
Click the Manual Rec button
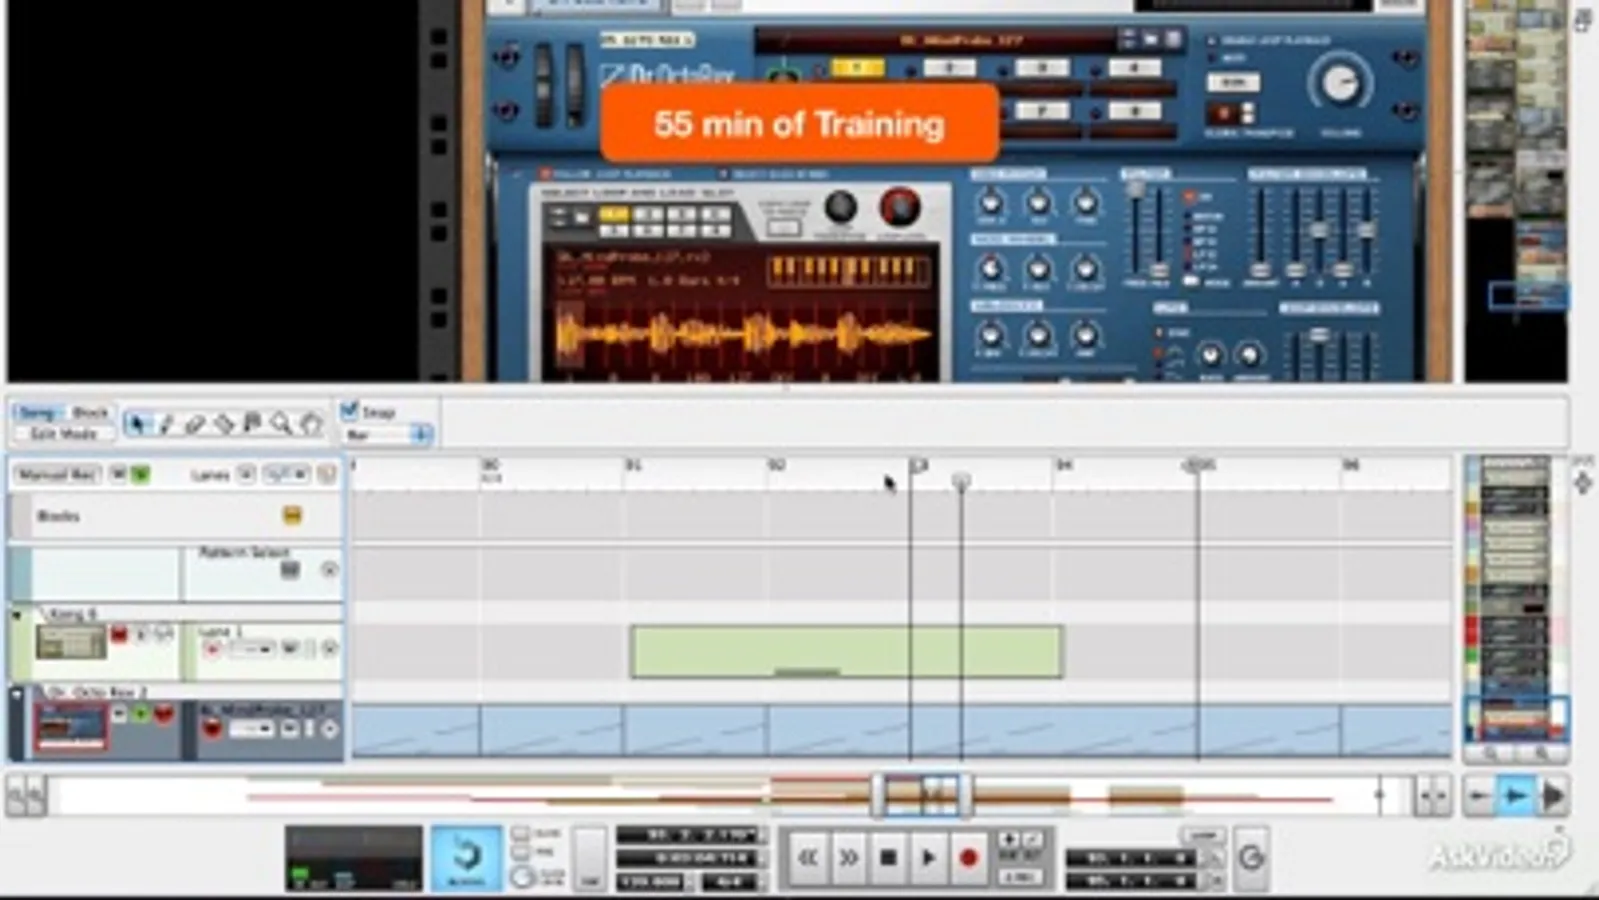coord(57,475)
